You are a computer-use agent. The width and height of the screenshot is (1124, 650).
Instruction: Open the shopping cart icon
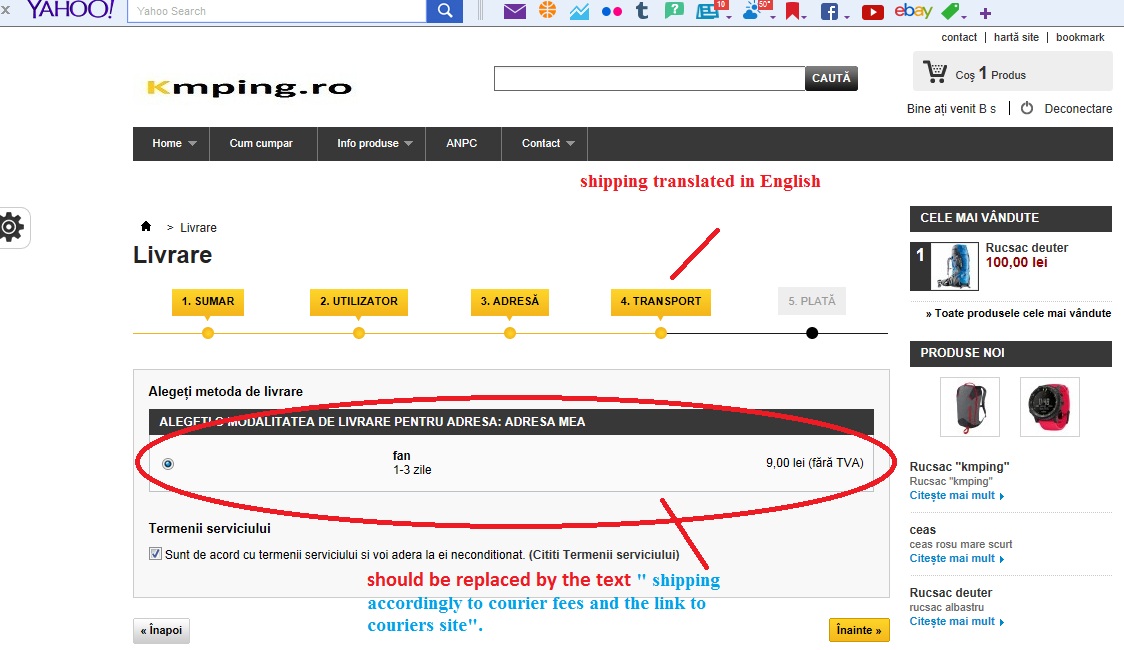point(935,72)
